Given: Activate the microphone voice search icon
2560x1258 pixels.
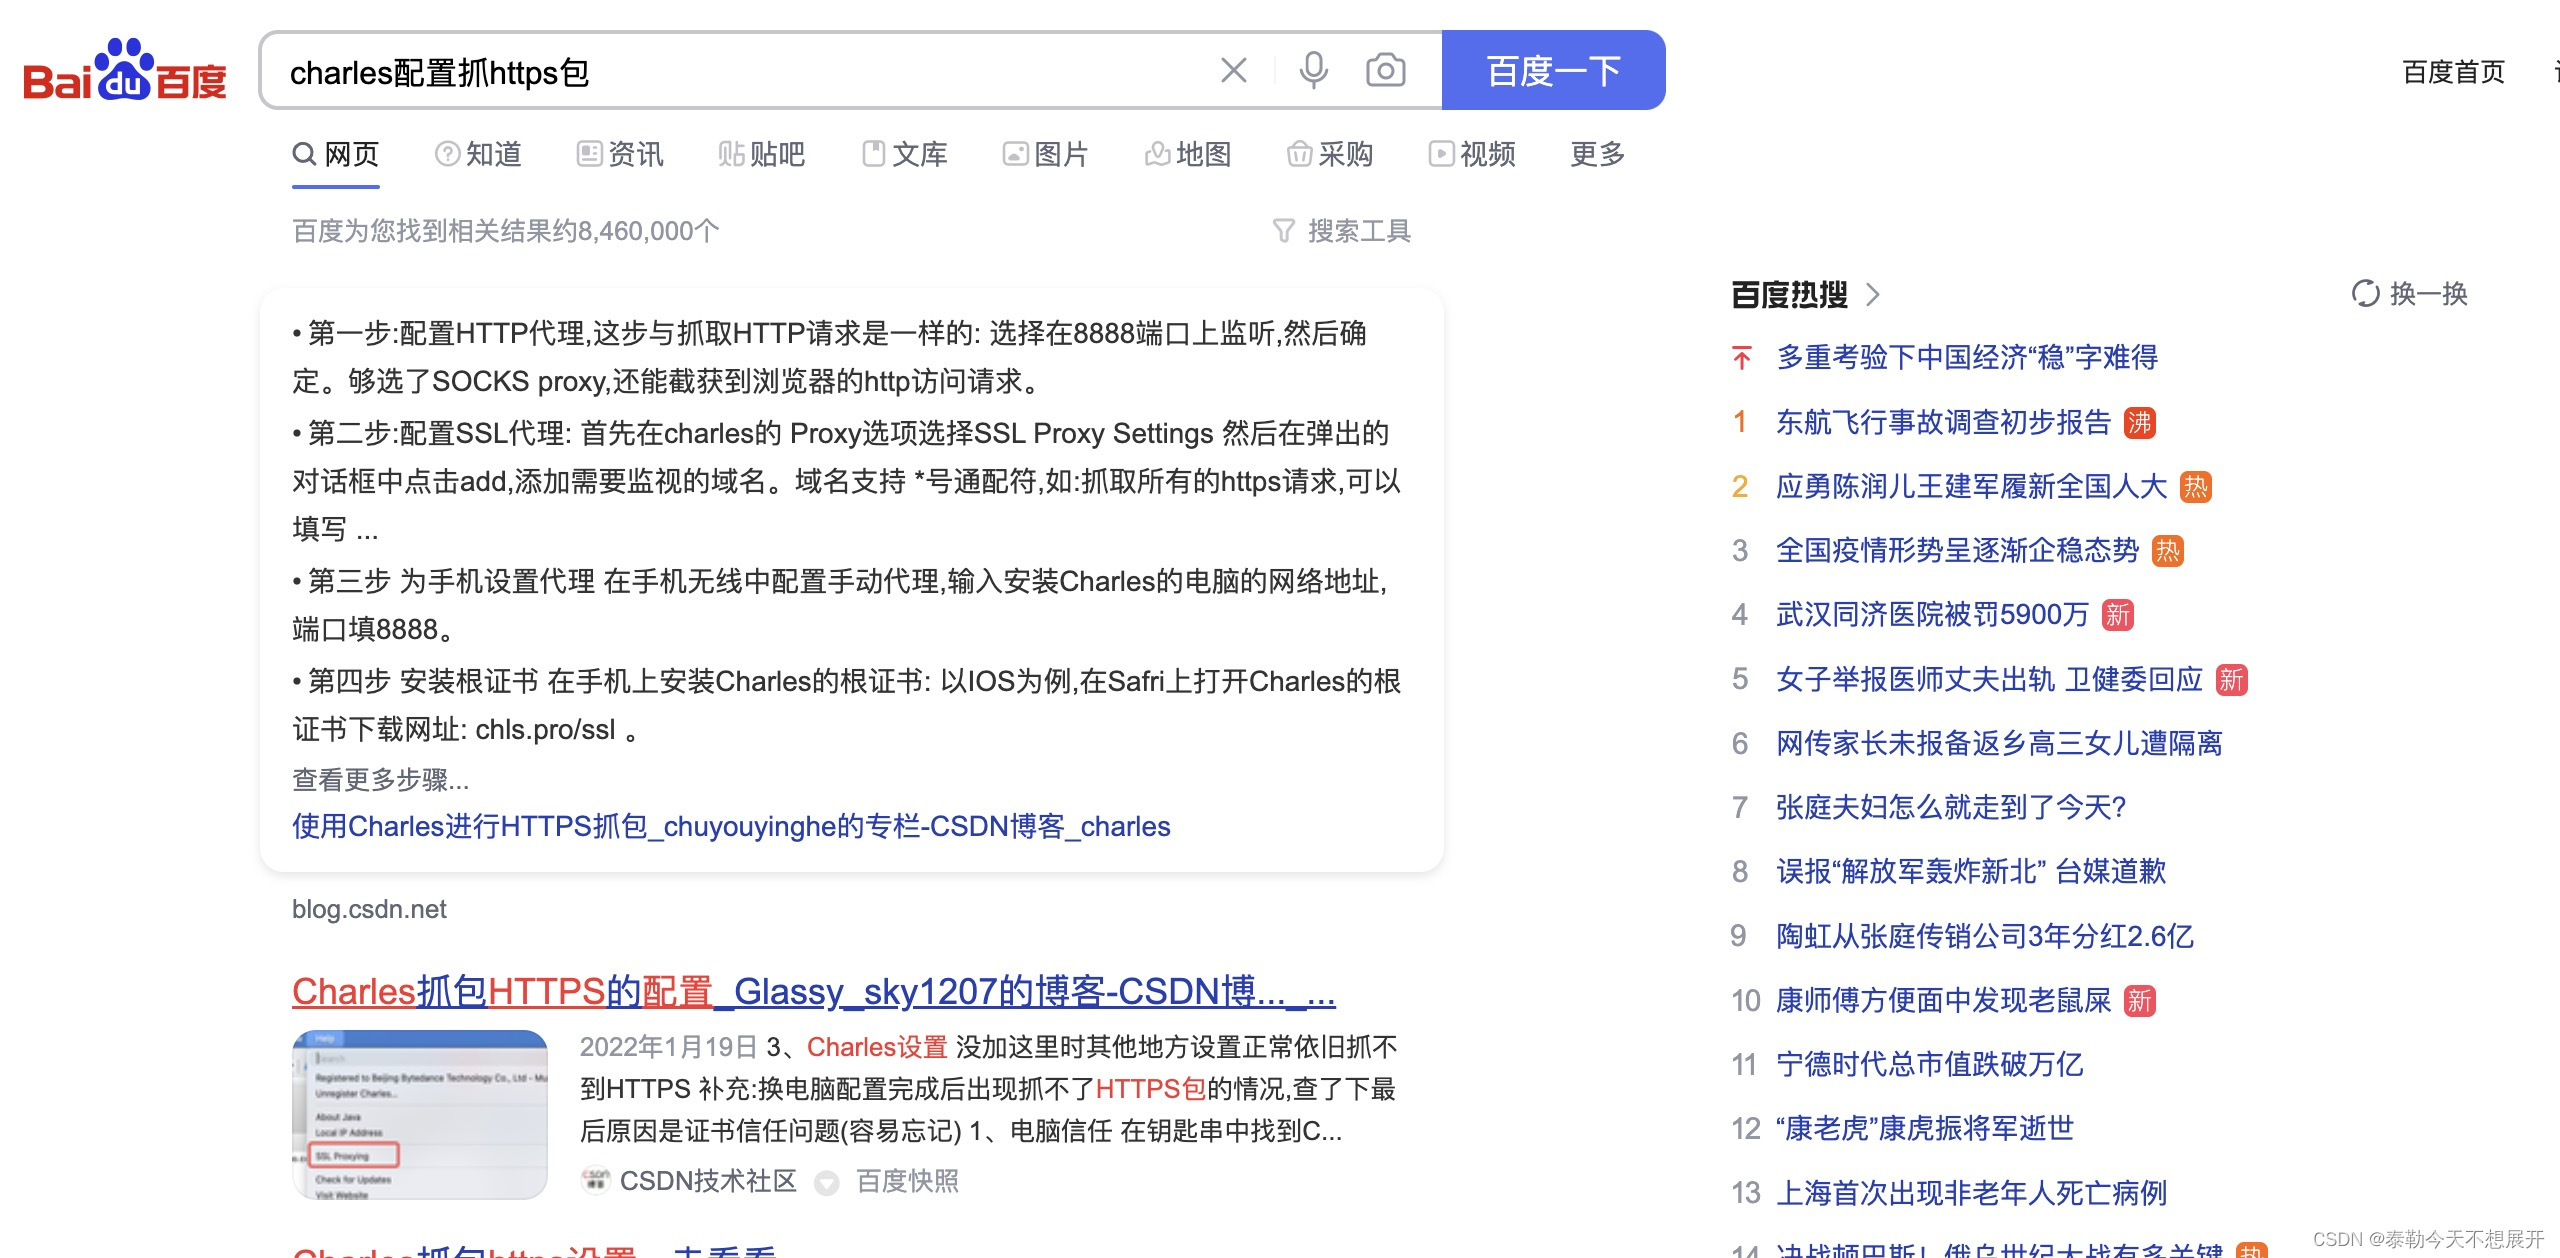Looking at the screenshot, I should point(1313,70).
